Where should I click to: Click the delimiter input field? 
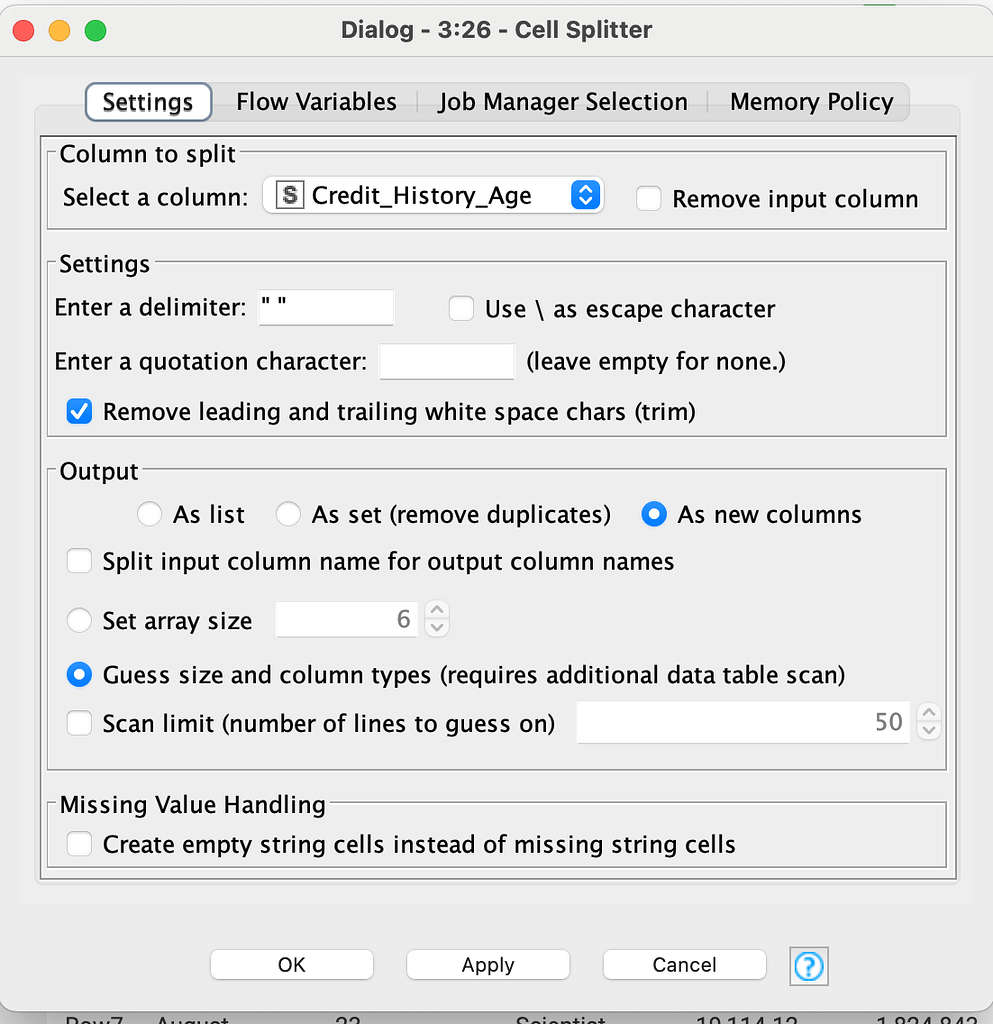326,307
